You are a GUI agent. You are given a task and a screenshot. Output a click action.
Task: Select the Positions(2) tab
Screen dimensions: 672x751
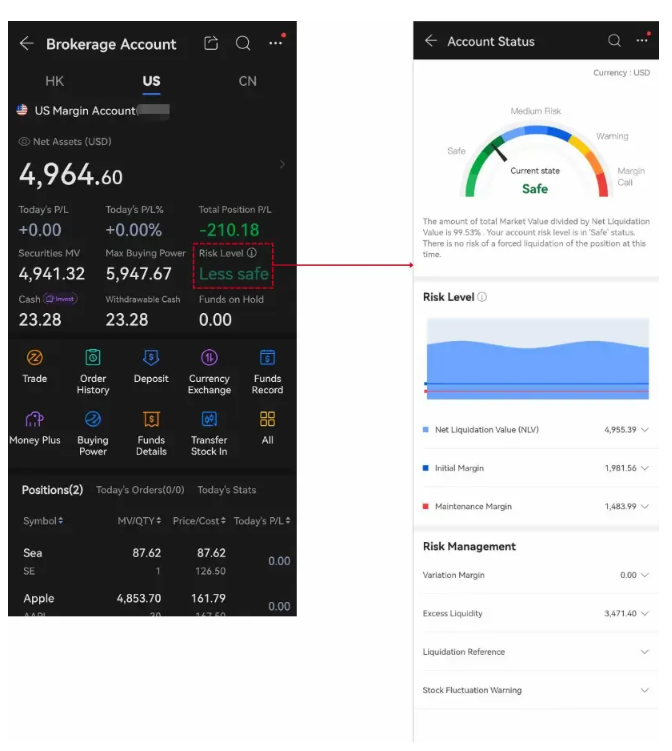(52, 490)
